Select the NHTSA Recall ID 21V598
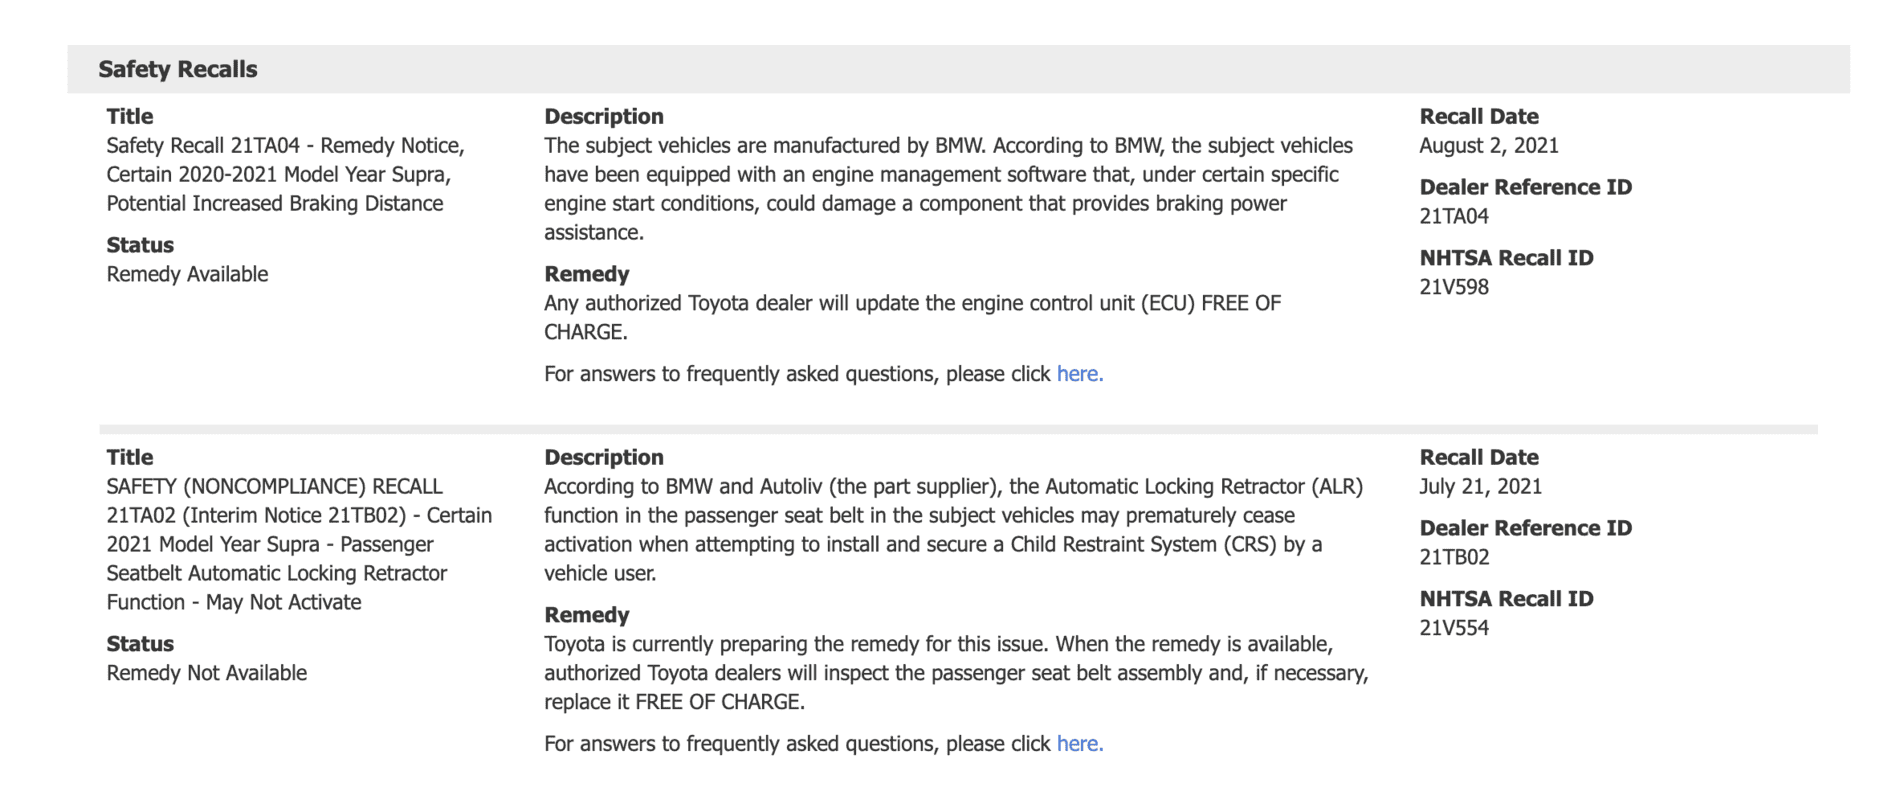 click(x=1454, y=287)
